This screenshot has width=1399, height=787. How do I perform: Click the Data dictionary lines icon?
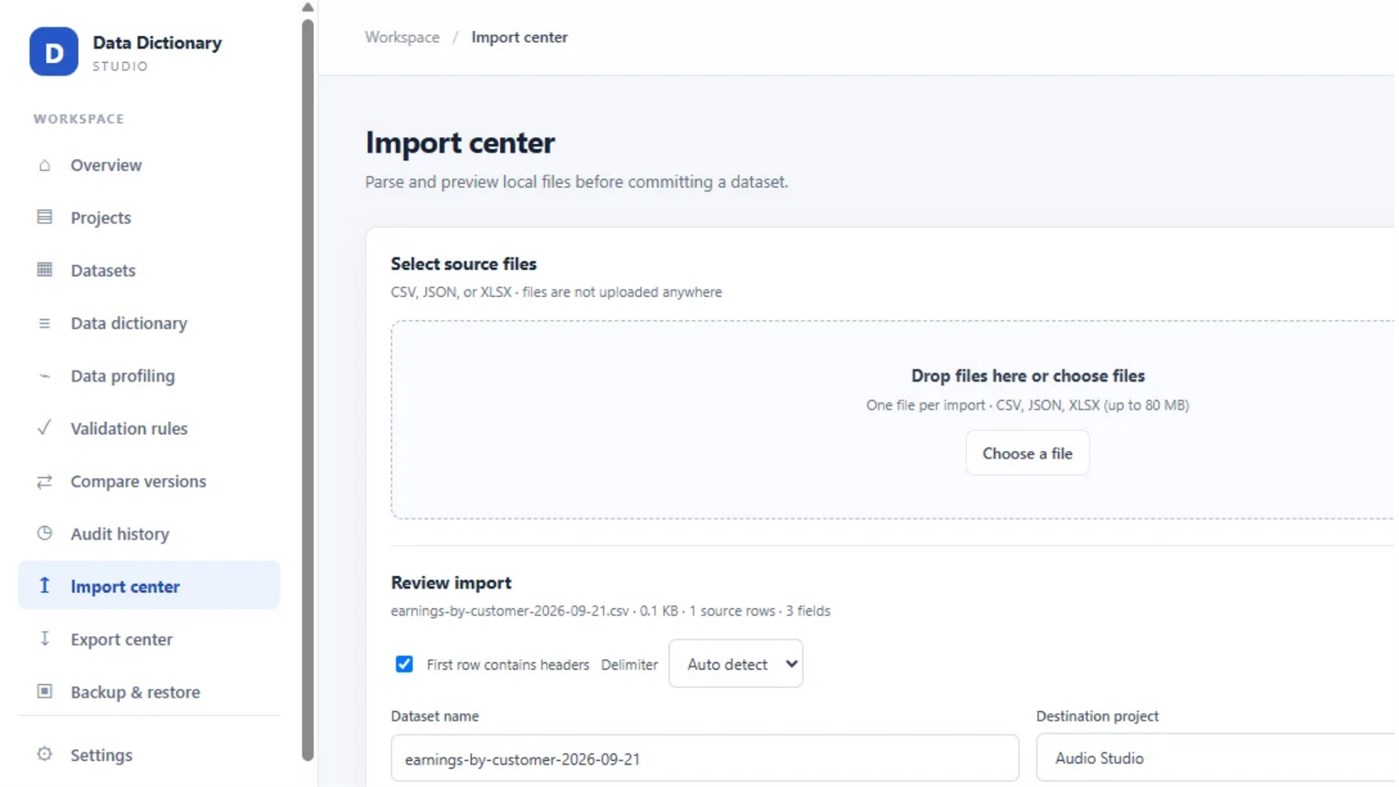tap(44, 323)
